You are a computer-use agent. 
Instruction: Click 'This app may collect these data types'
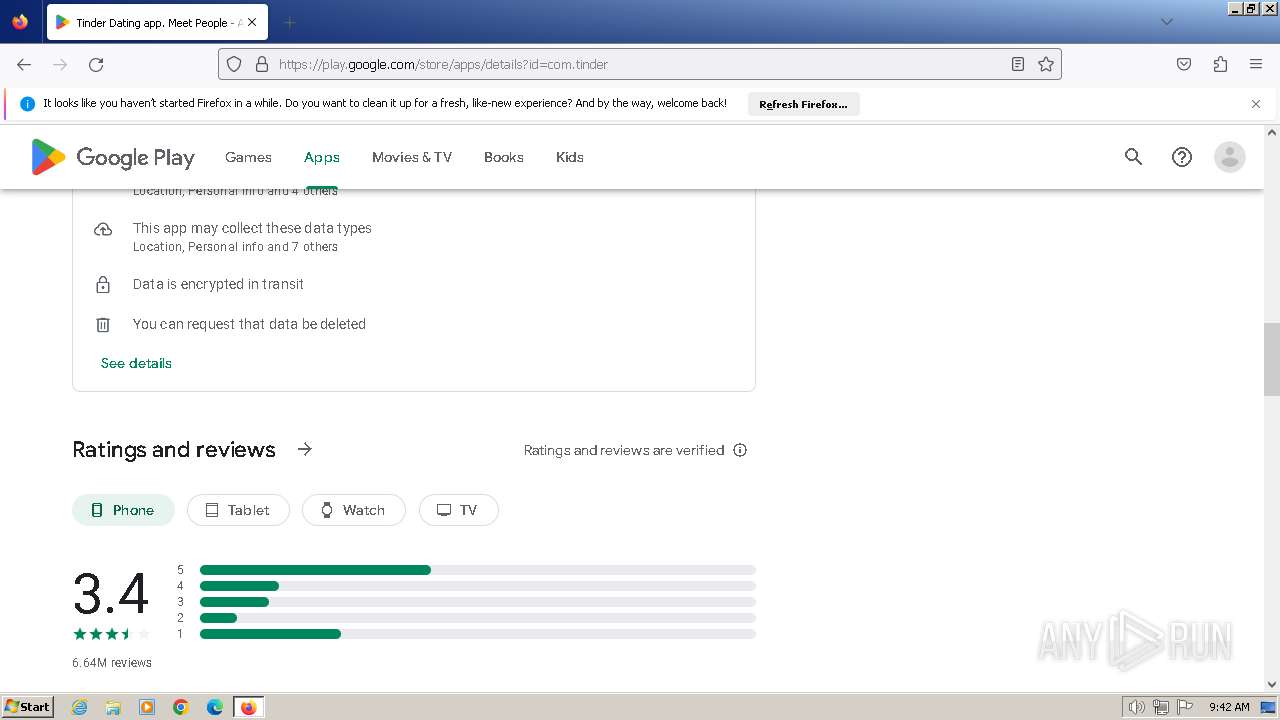pos(252,228)
